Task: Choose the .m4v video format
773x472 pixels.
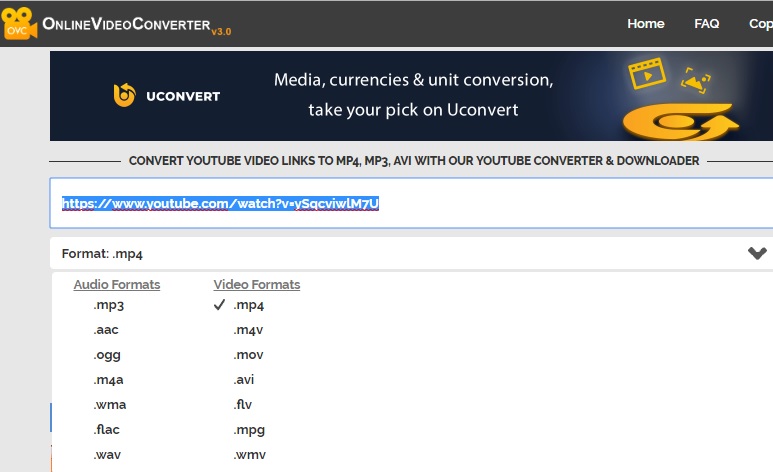Action: click(x=248, y=330)
